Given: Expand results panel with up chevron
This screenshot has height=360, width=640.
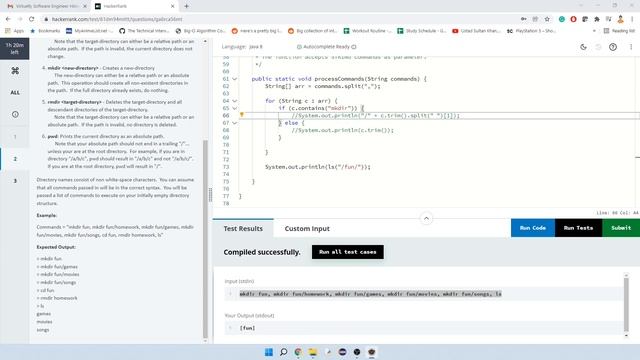Looking at the screenshot, I should [x=426, y=218].
